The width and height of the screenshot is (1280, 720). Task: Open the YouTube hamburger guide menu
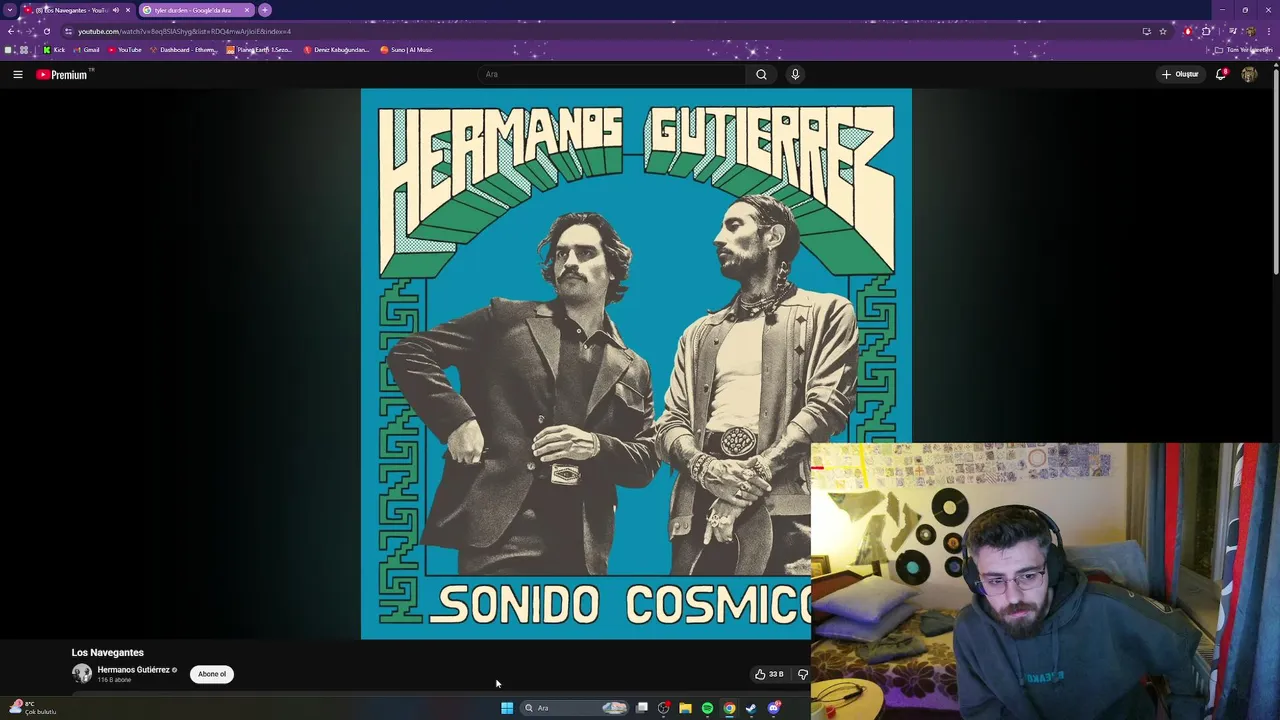pos(17,74)
